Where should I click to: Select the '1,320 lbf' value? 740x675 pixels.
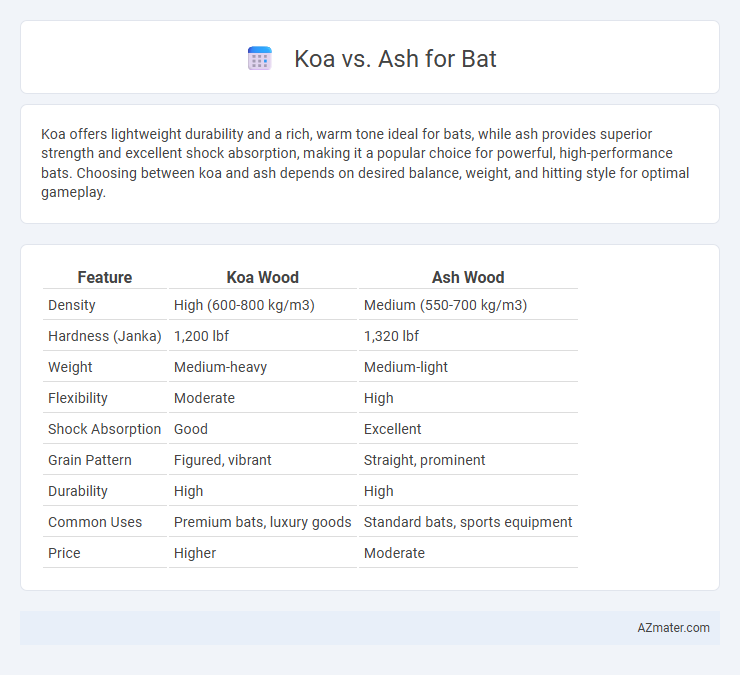click(x=391, y=336)
